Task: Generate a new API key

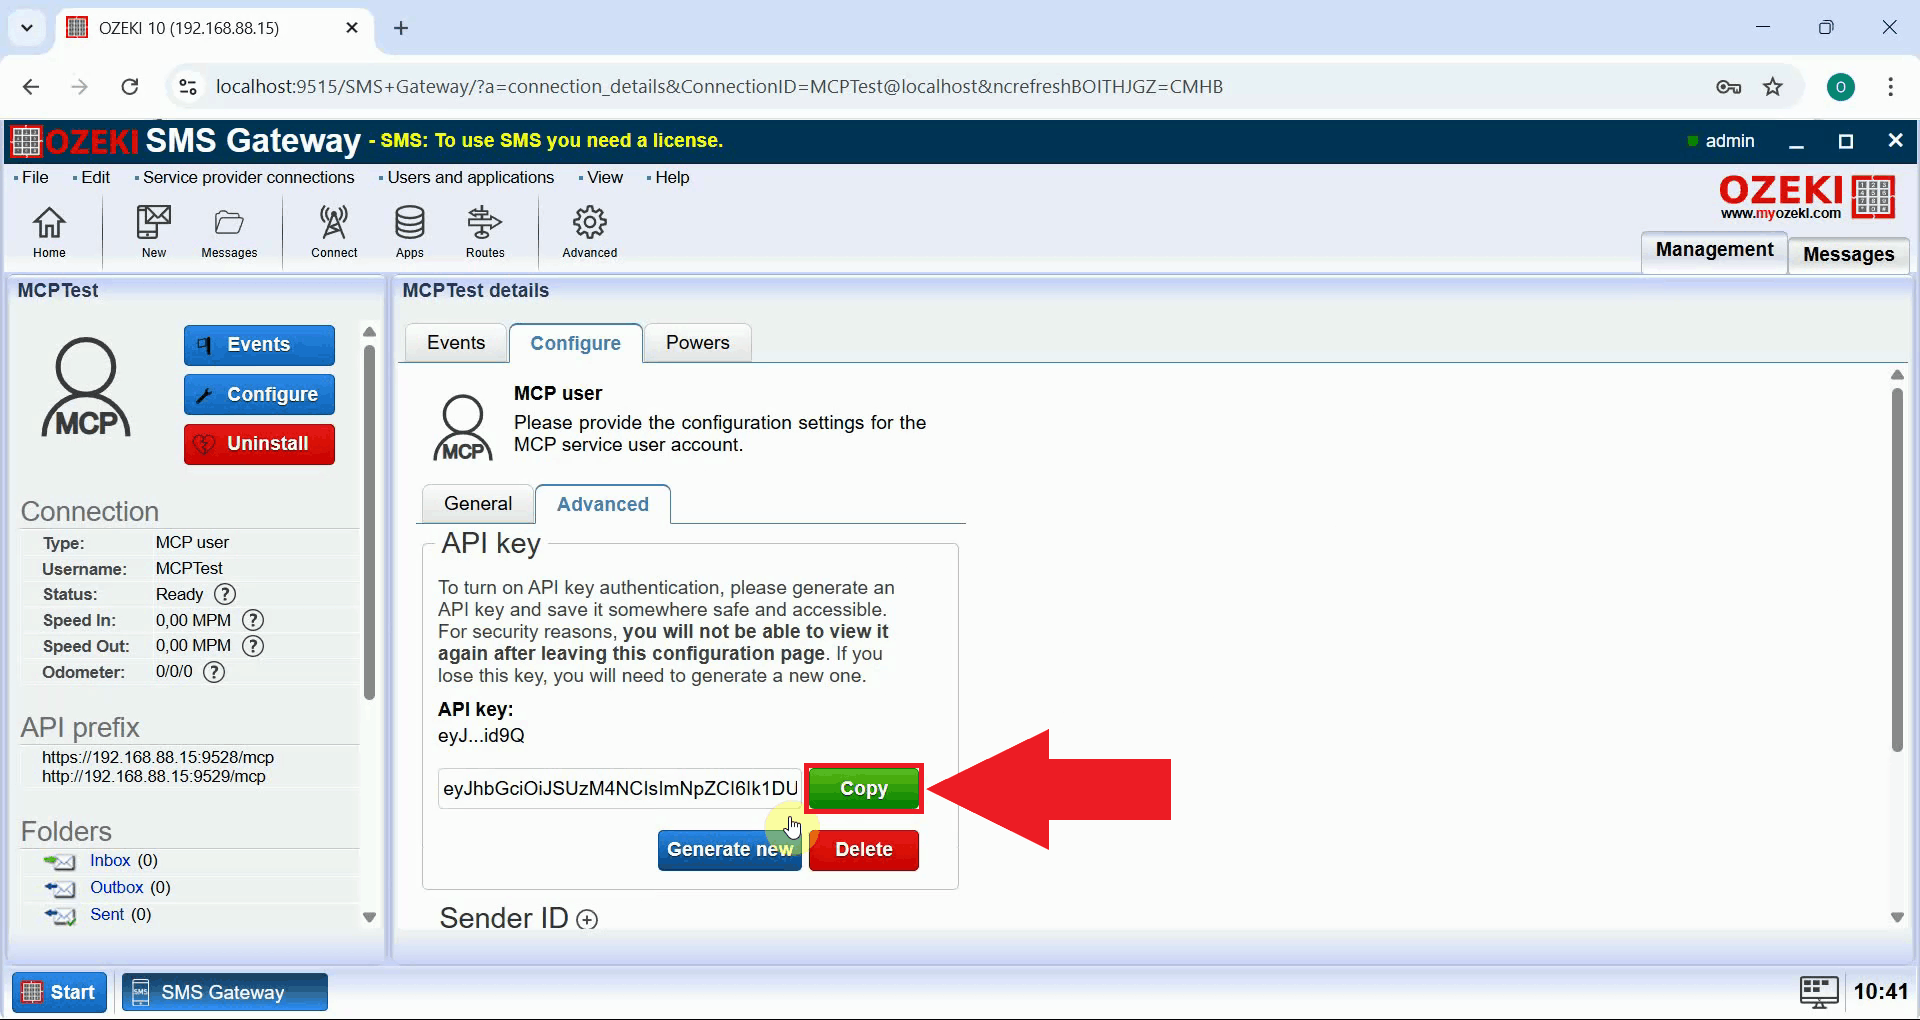Action: tap(729, 849)
